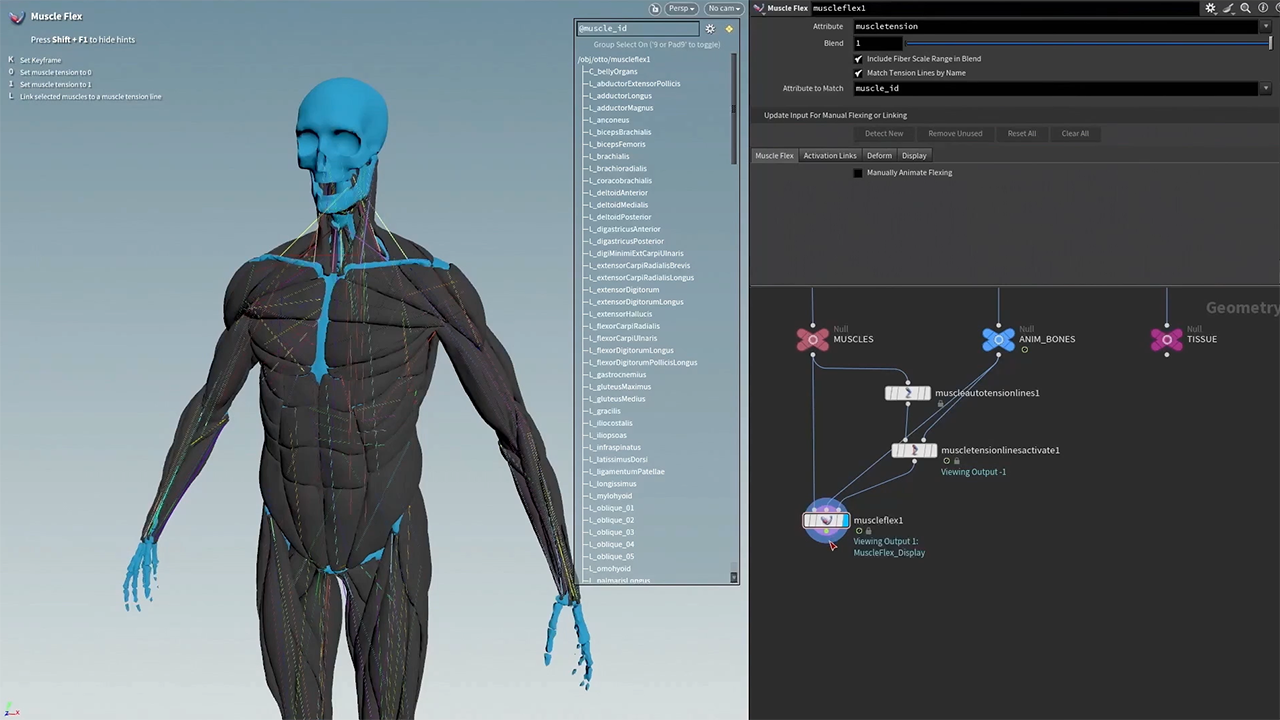Open the Attribute dropdown arrow
This screenshot has height=720, width=1280.
[1265, 27]
